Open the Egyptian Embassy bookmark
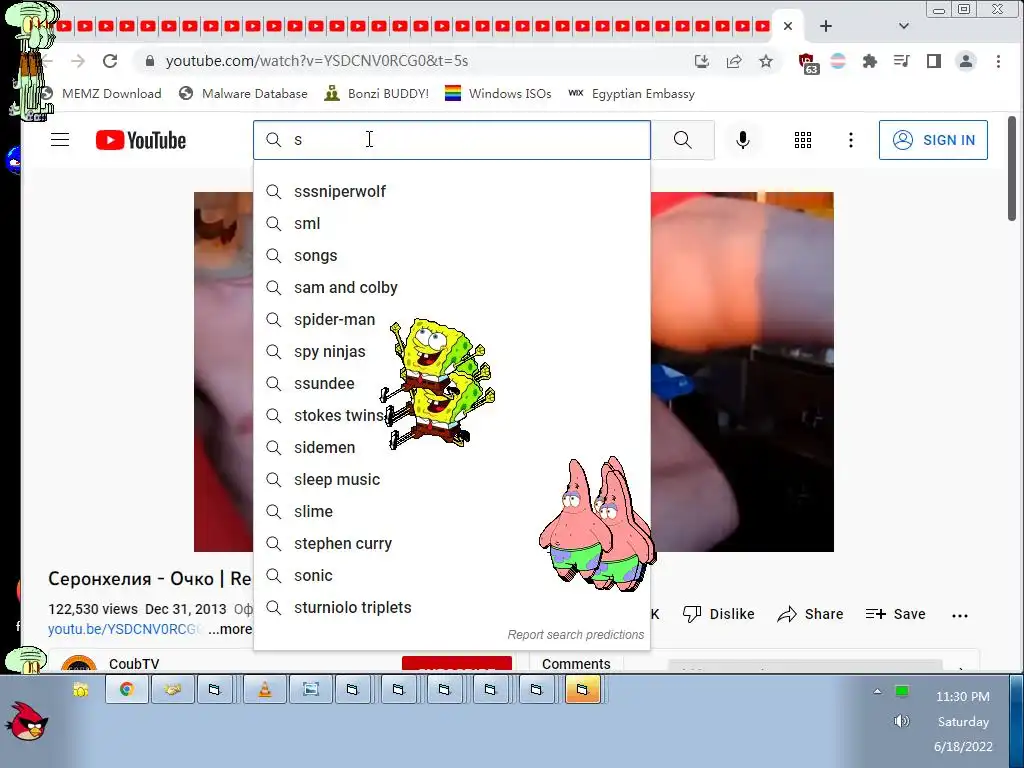The width and height of the screenshot is (1024, 768). click(631, 93)
